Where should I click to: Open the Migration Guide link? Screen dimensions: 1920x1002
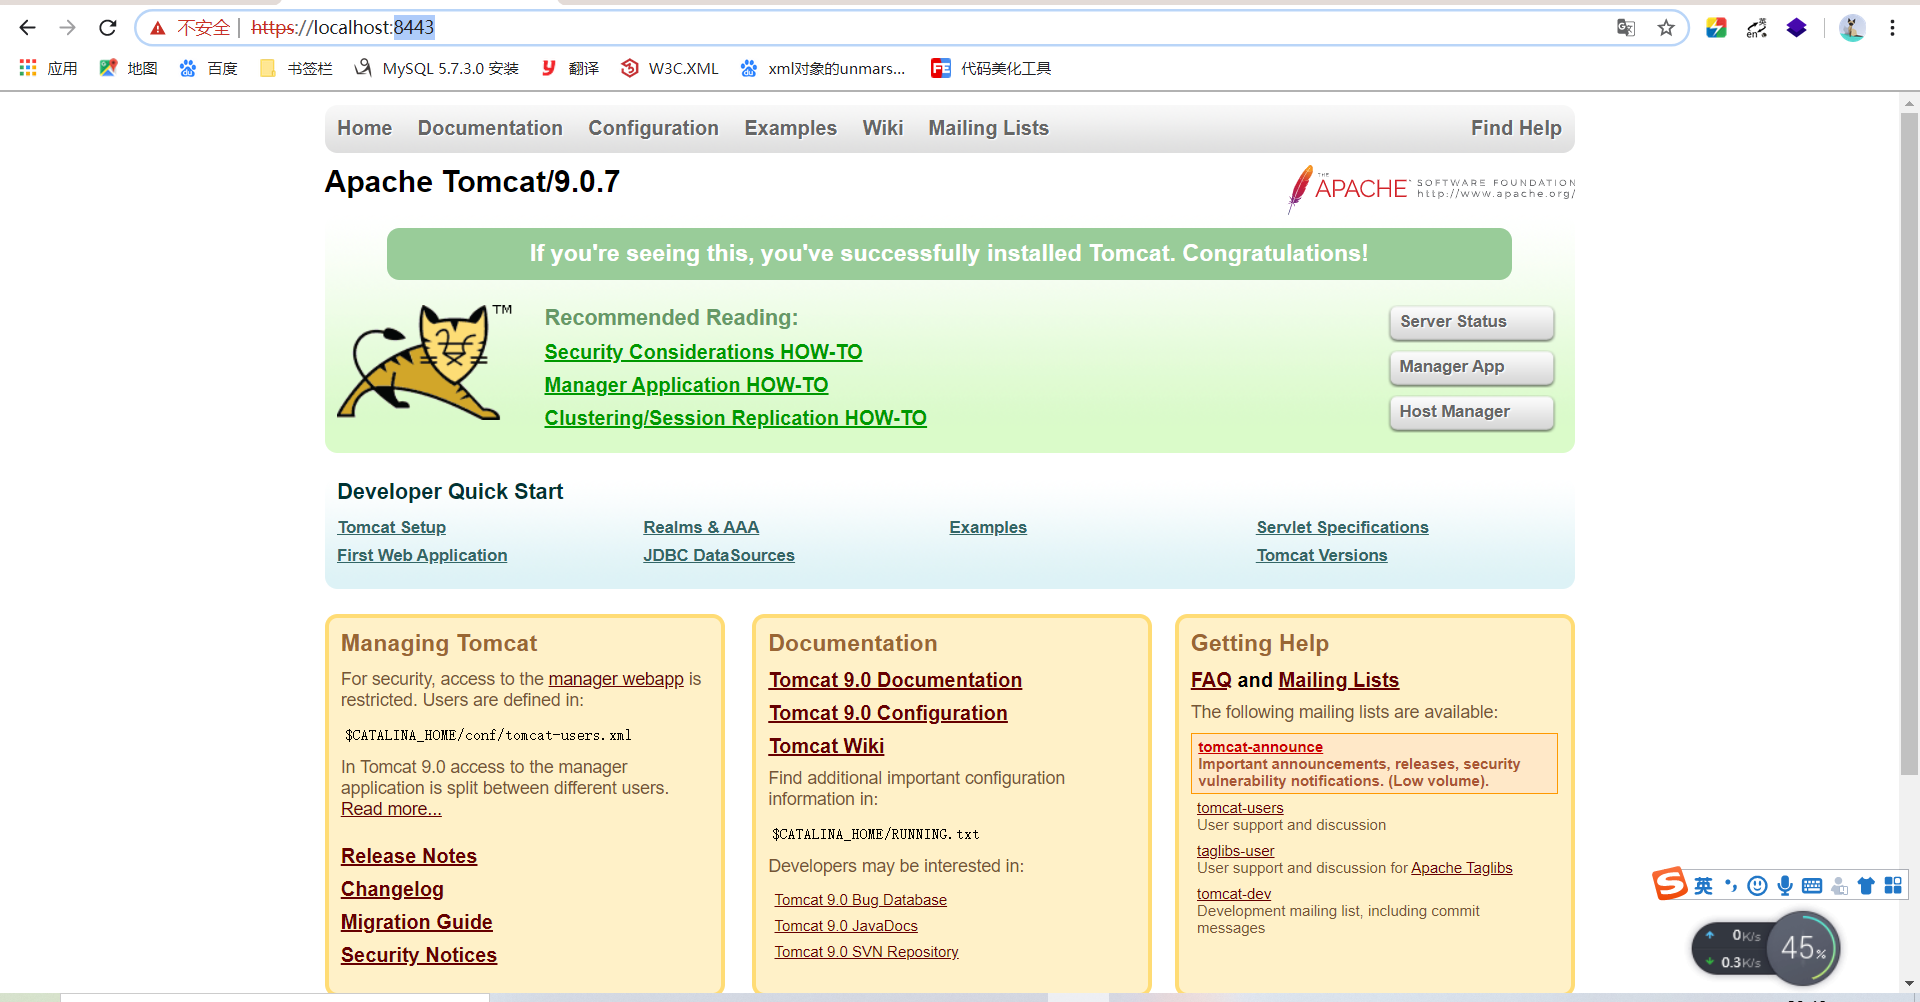coord(416,922)
